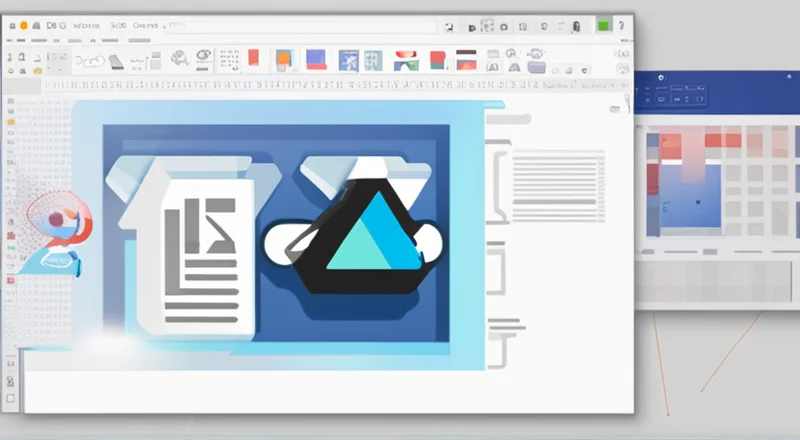Screen dimensions: 800x440
Task: Select the blue square with red bar icon
Action: [316, 60]
